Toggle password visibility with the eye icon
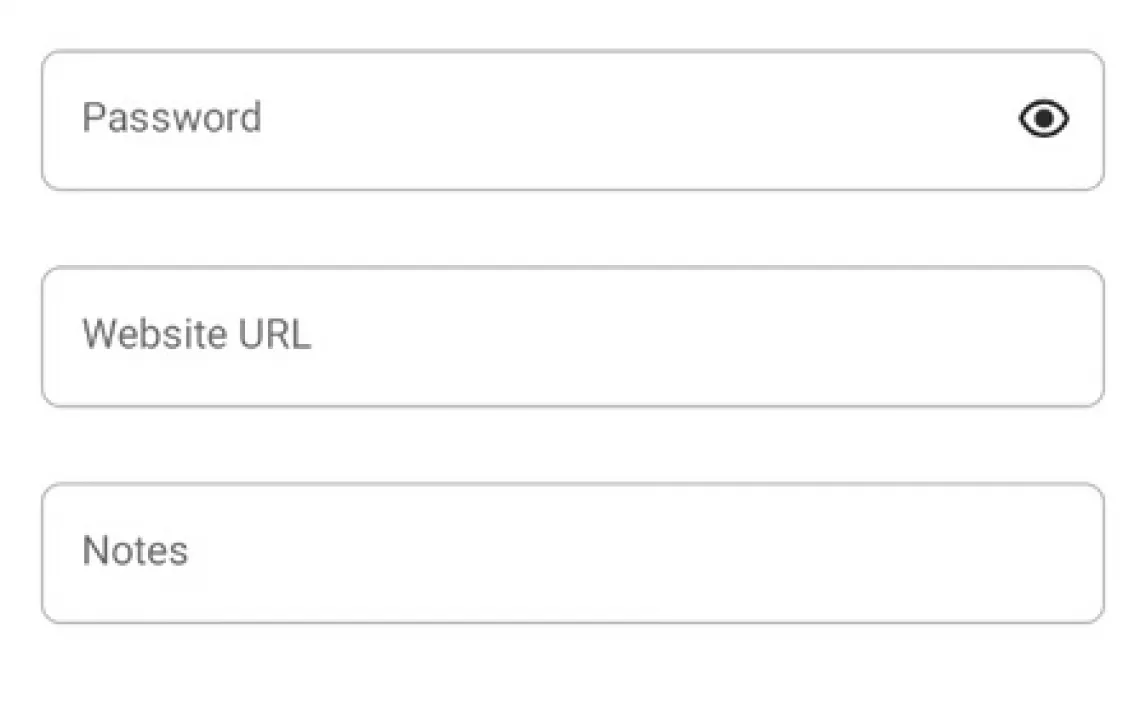Image resolution: width=1146 pixels, height=716 pixels. pyautogui.click(x=1044, y=119)
